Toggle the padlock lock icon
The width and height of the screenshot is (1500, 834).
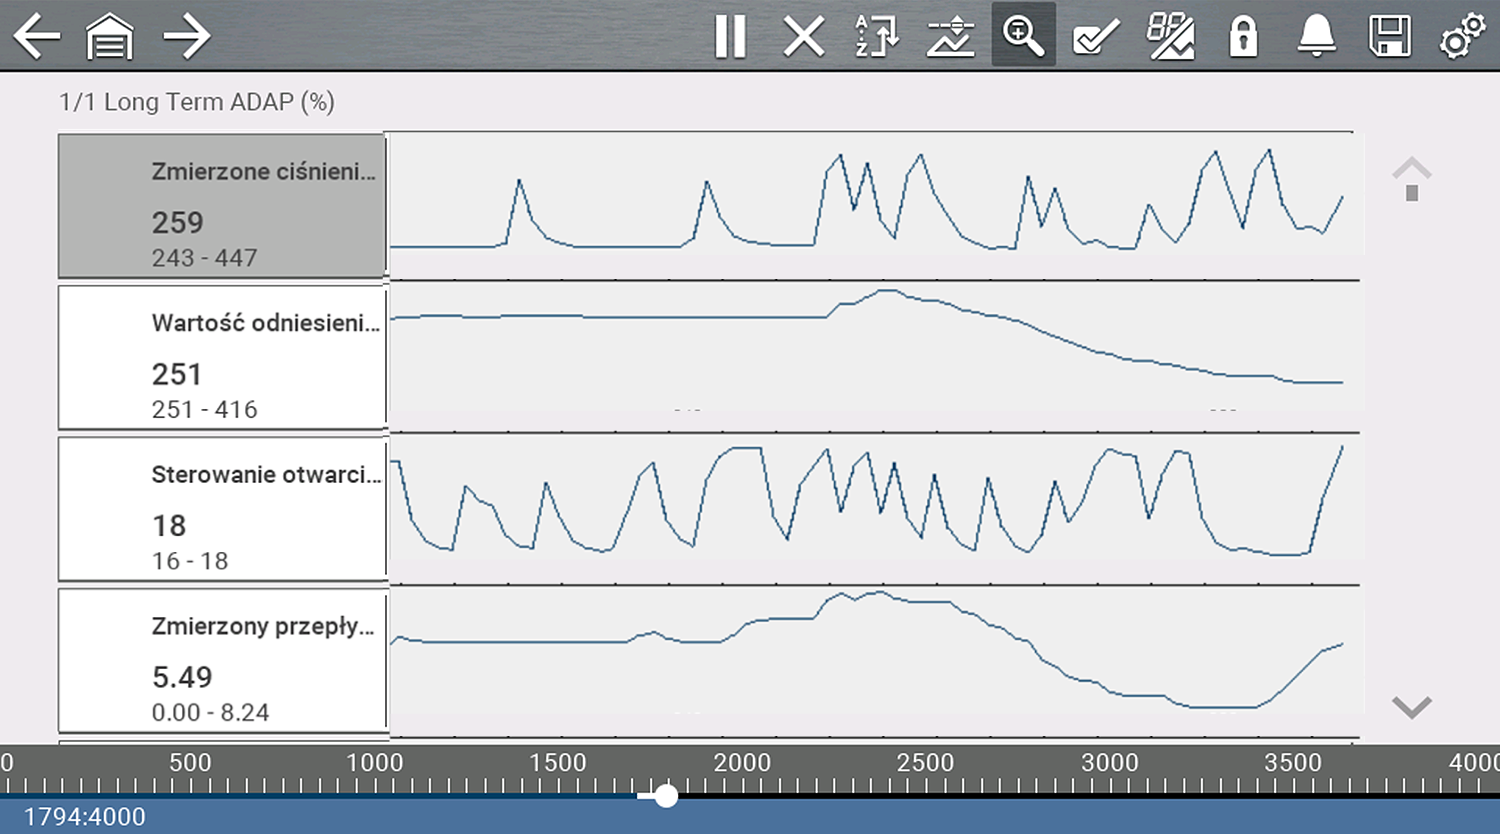pyautogui.click(x=1243, y=37)
